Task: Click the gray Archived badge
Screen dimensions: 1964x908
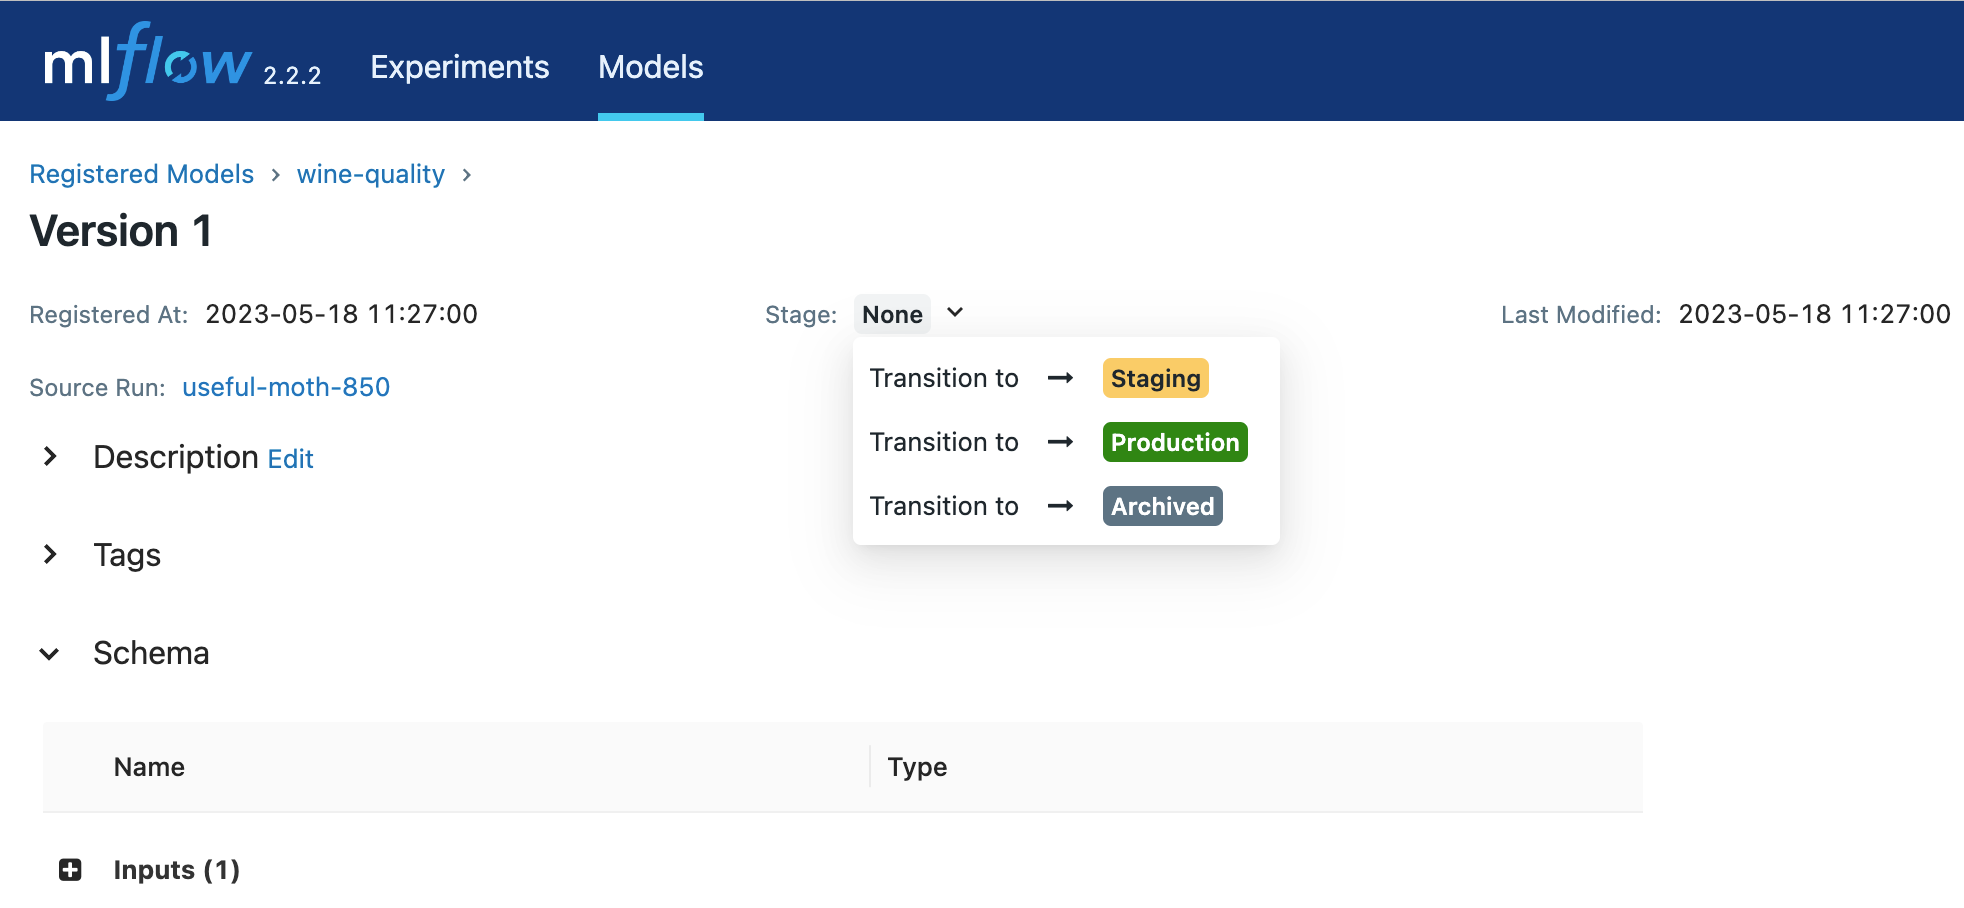Action: tap(1163, 506)
